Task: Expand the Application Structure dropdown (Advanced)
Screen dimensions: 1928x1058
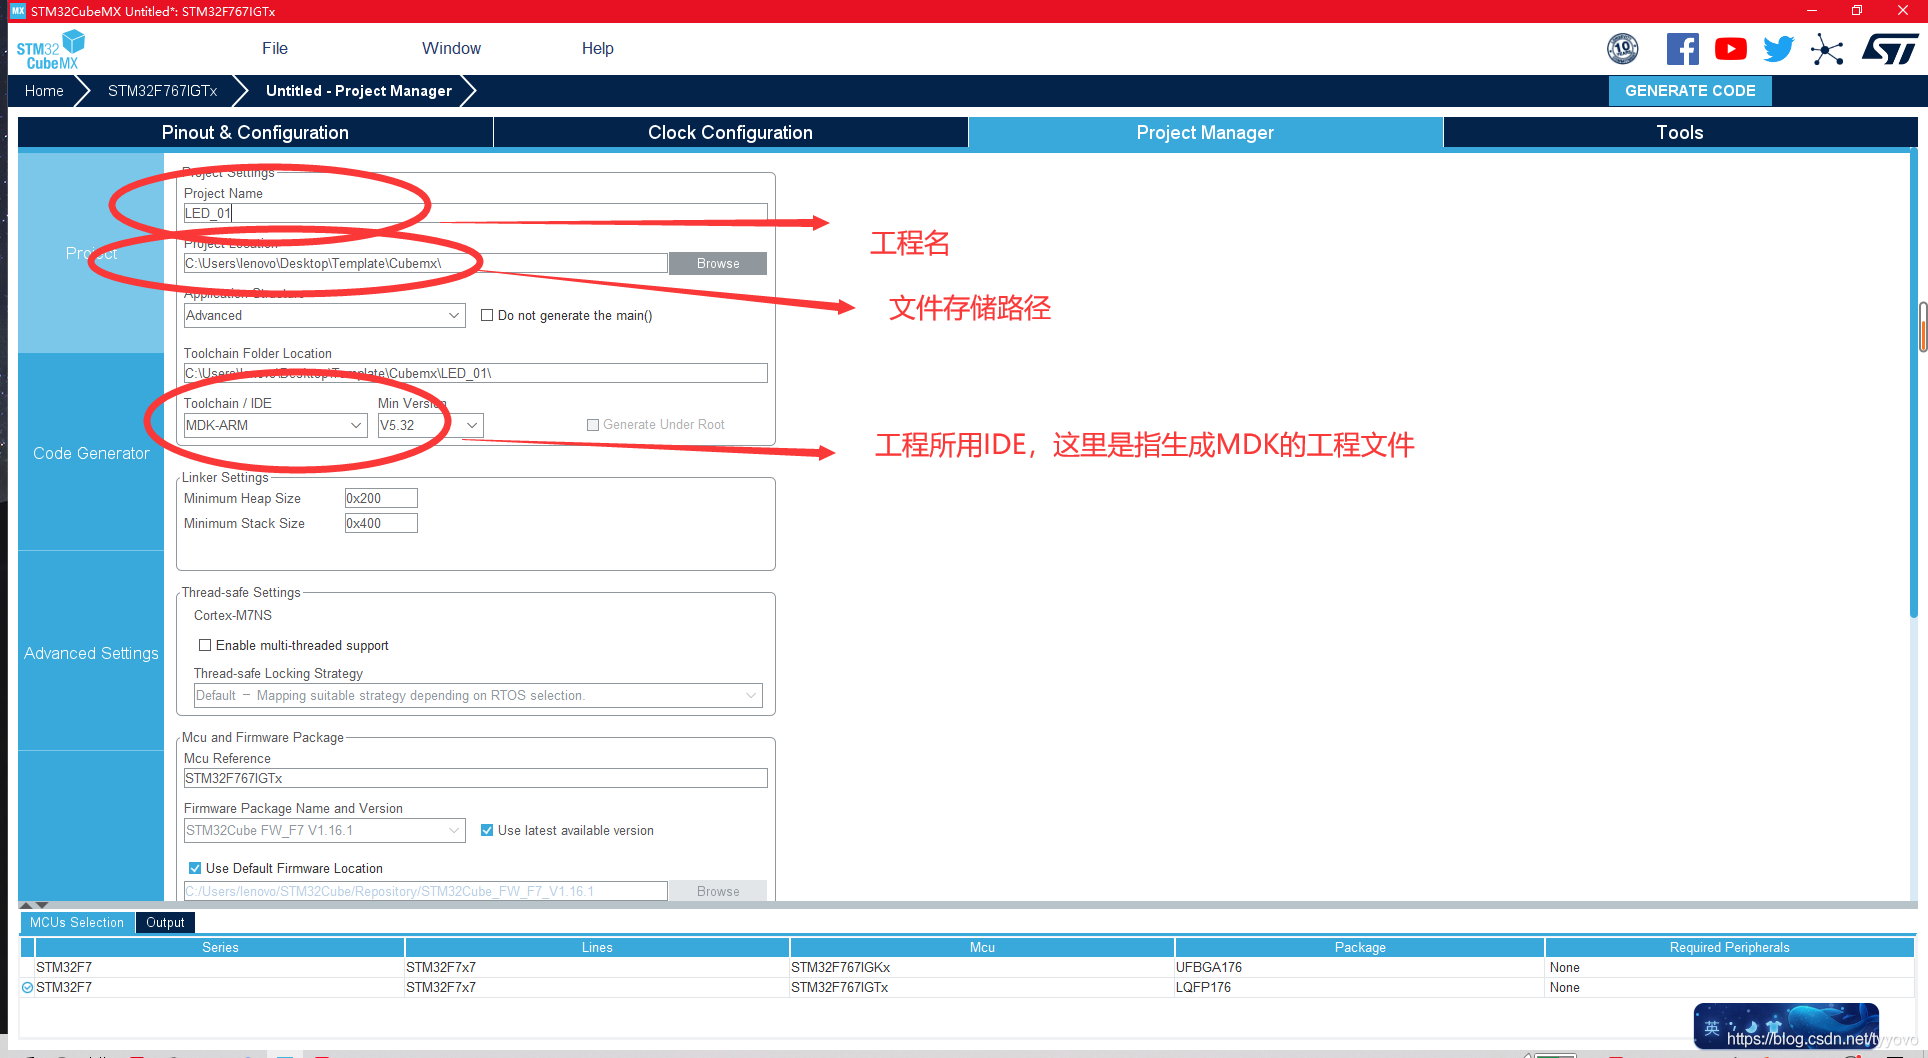Action: pyautogui.click(x=324, y=315)
